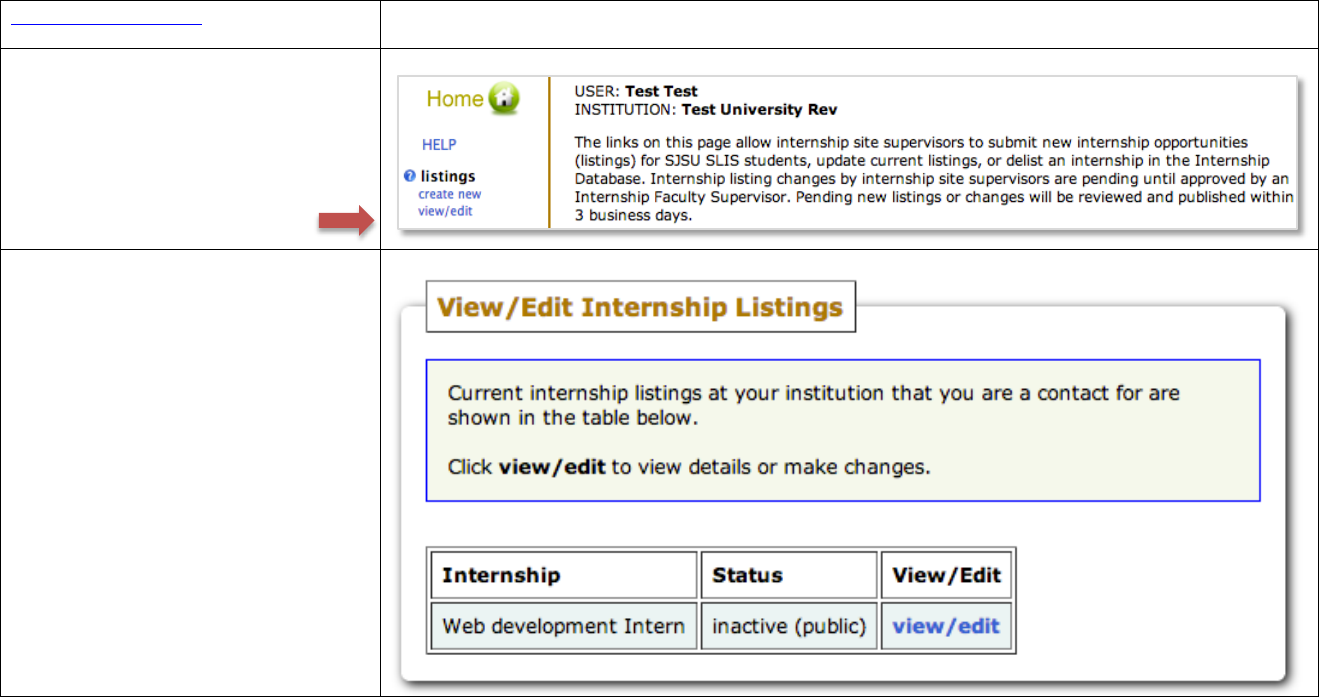Open the Home text link
The image size is (1319, 697).
click(455, 99)
